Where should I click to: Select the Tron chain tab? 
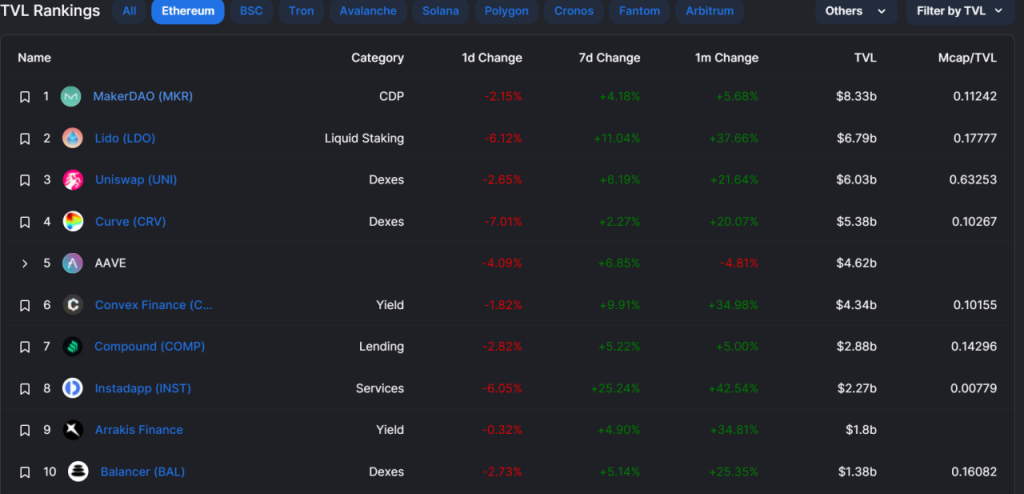[301, 11]
